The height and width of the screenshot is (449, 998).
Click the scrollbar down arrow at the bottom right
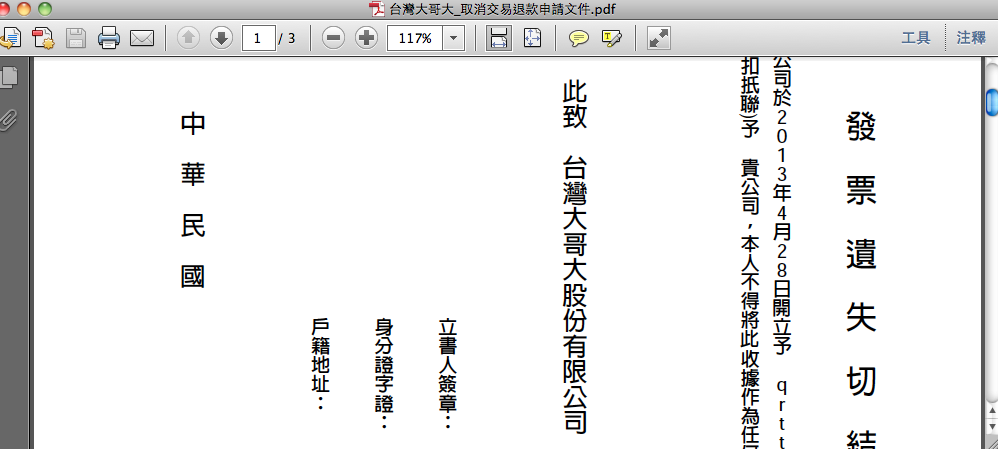pos(992,427)
